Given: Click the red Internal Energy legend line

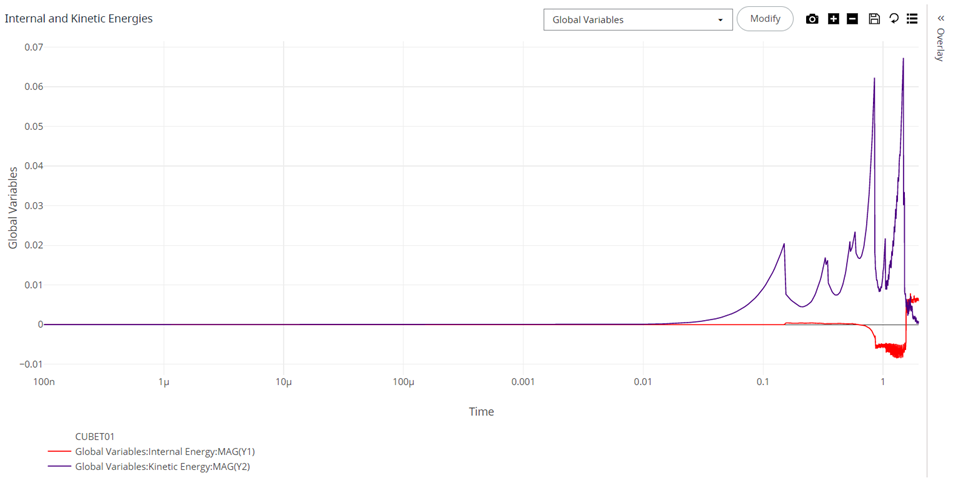Looking at the screenshot, I should coord(59,452).
